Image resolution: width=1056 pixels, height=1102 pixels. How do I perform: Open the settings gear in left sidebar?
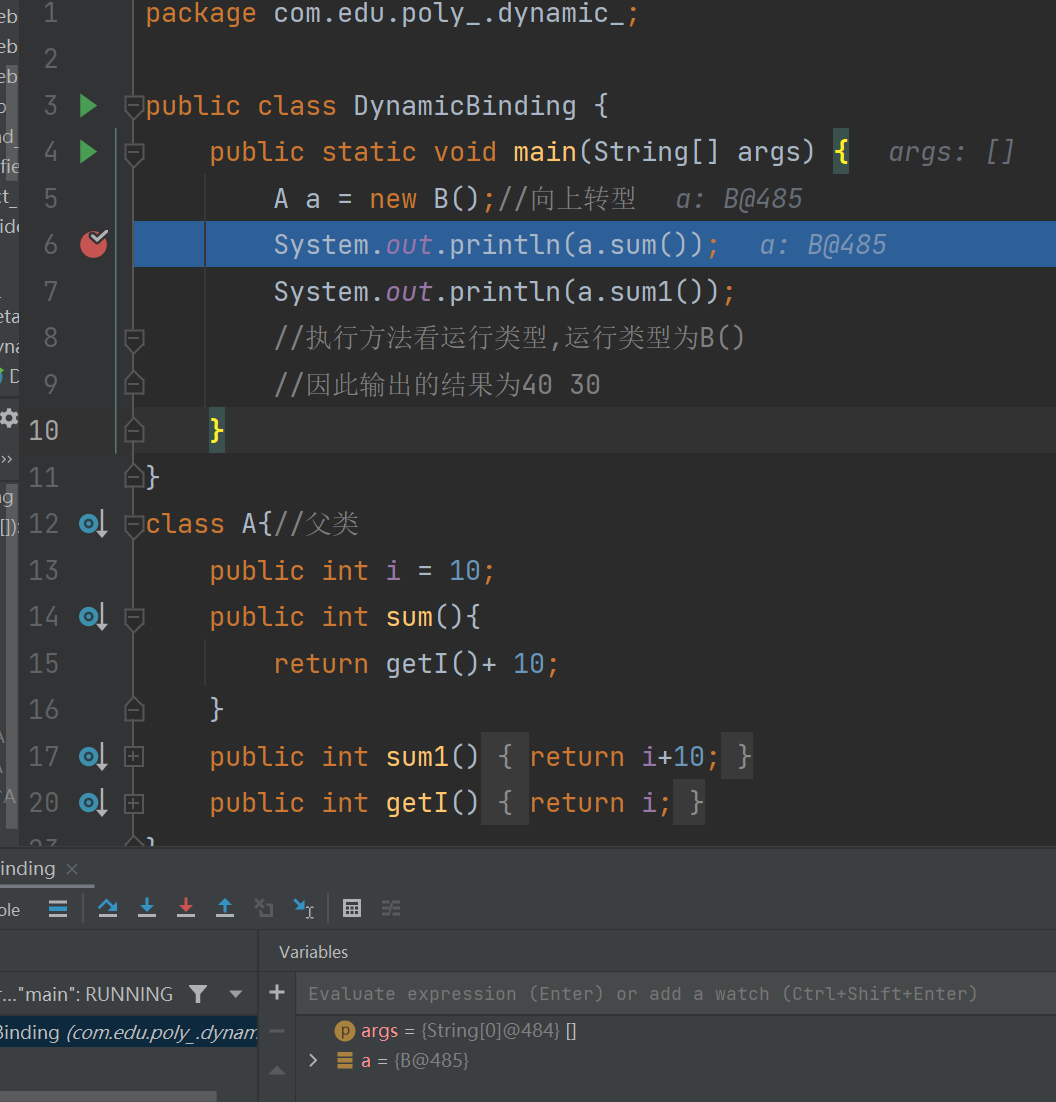9,418
